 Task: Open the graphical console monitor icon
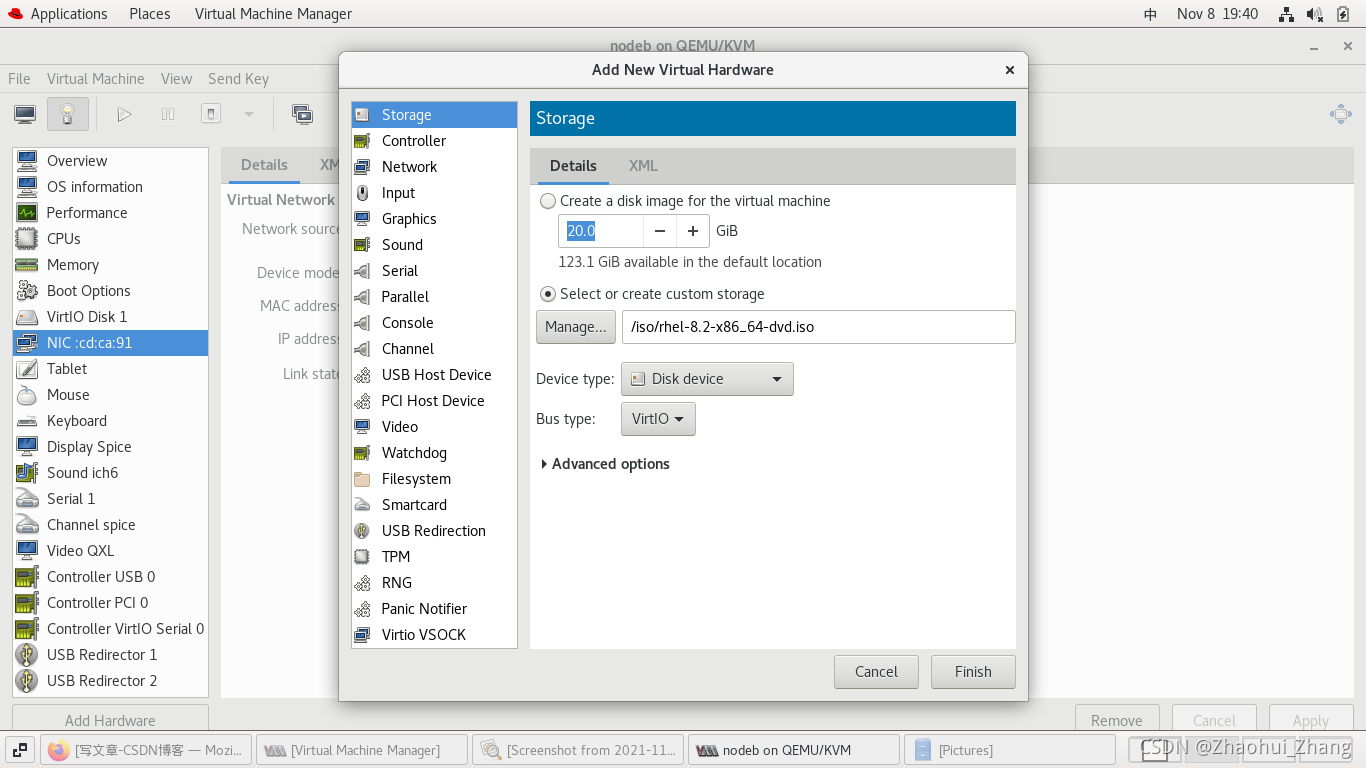click(x=24, y=114)
